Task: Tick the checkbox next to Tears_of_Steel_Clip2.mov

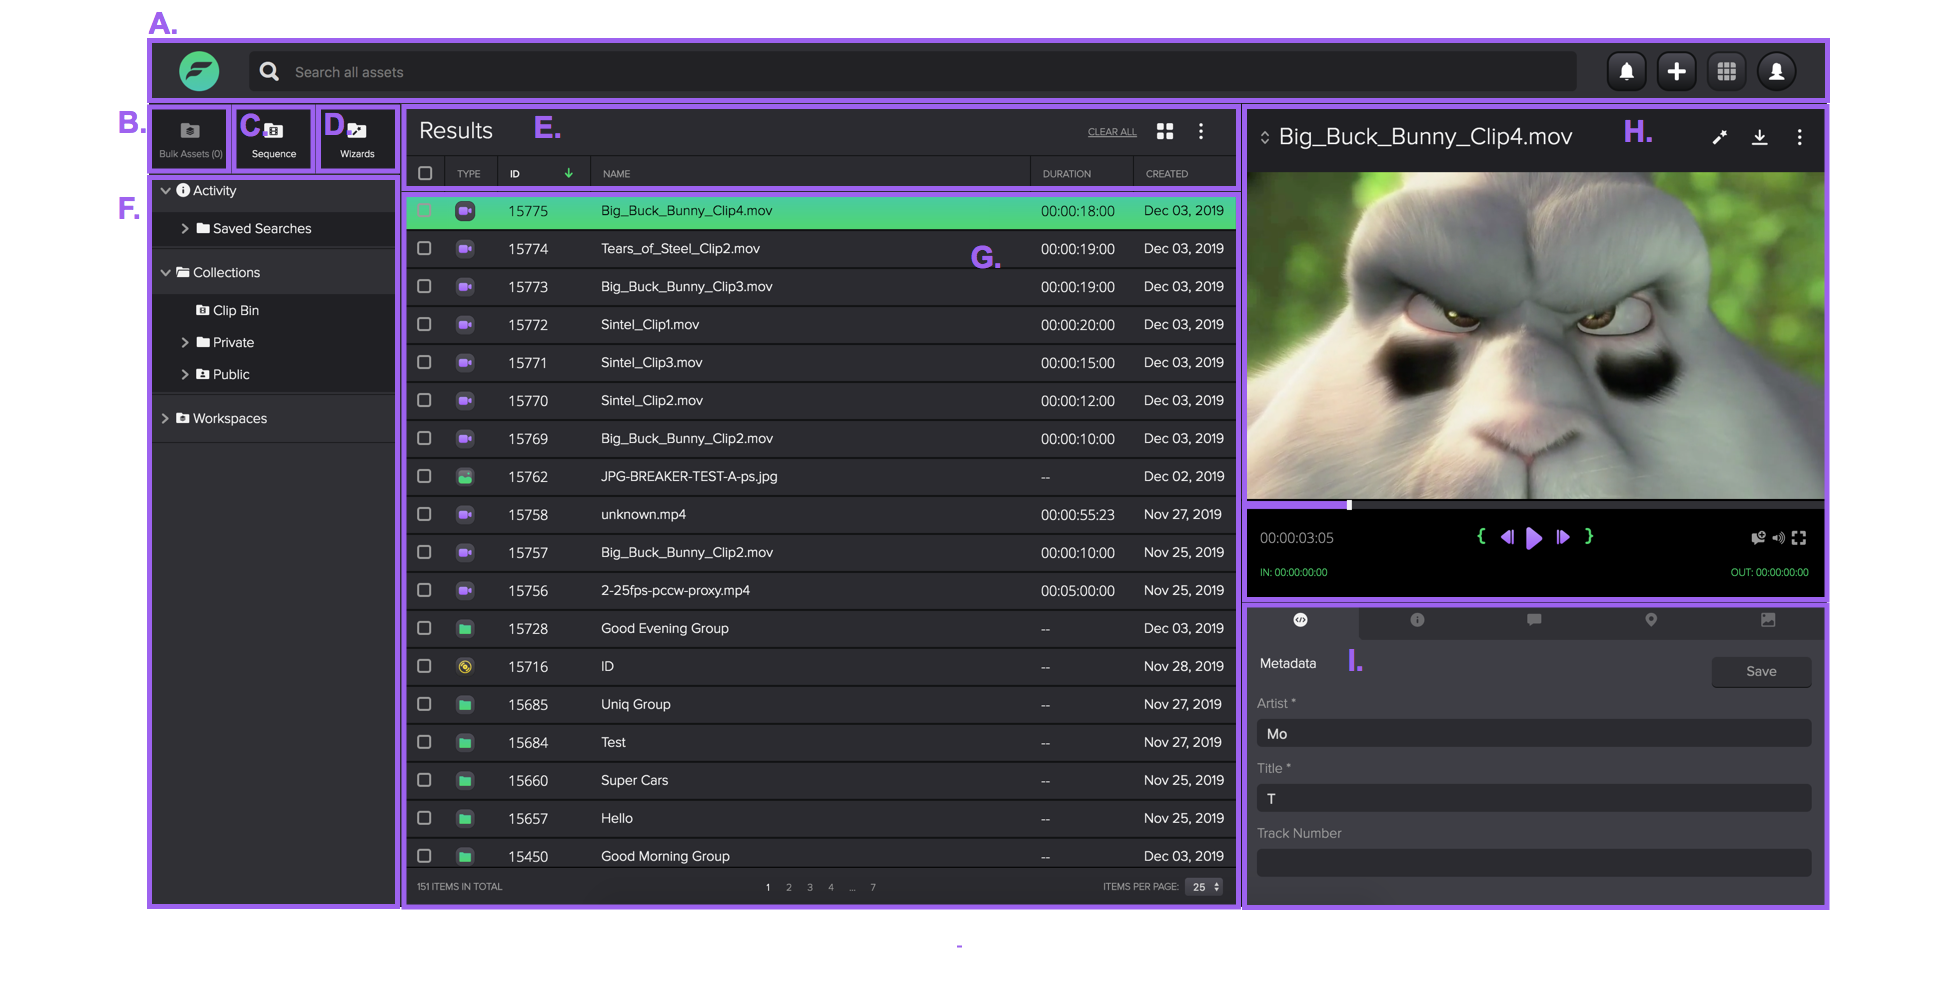Action: point(424,248)
